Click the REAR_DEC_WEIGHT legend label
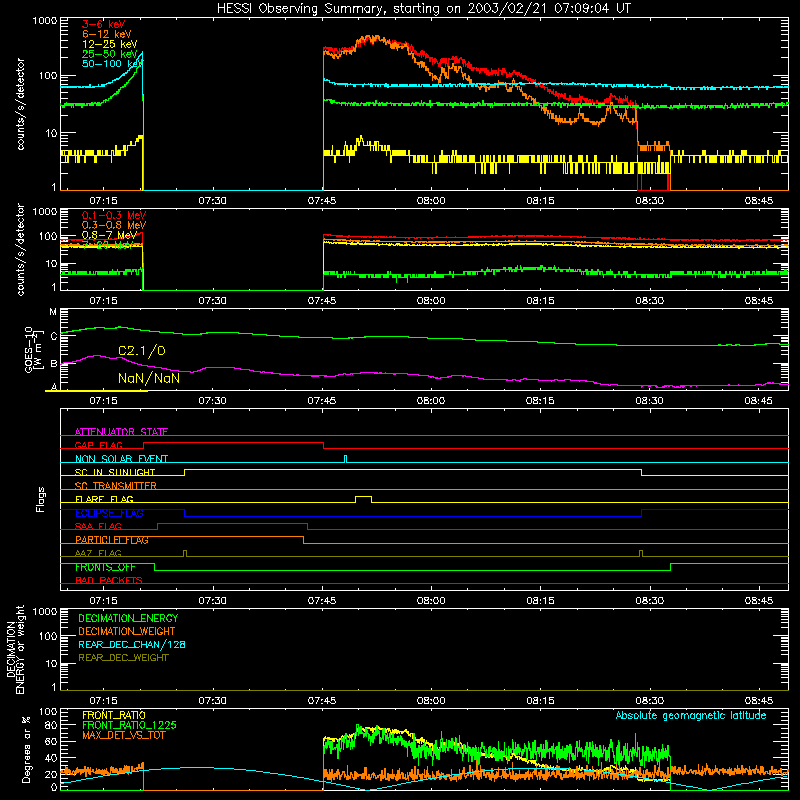Screen dimensions: 800x800 pos(123,658)
